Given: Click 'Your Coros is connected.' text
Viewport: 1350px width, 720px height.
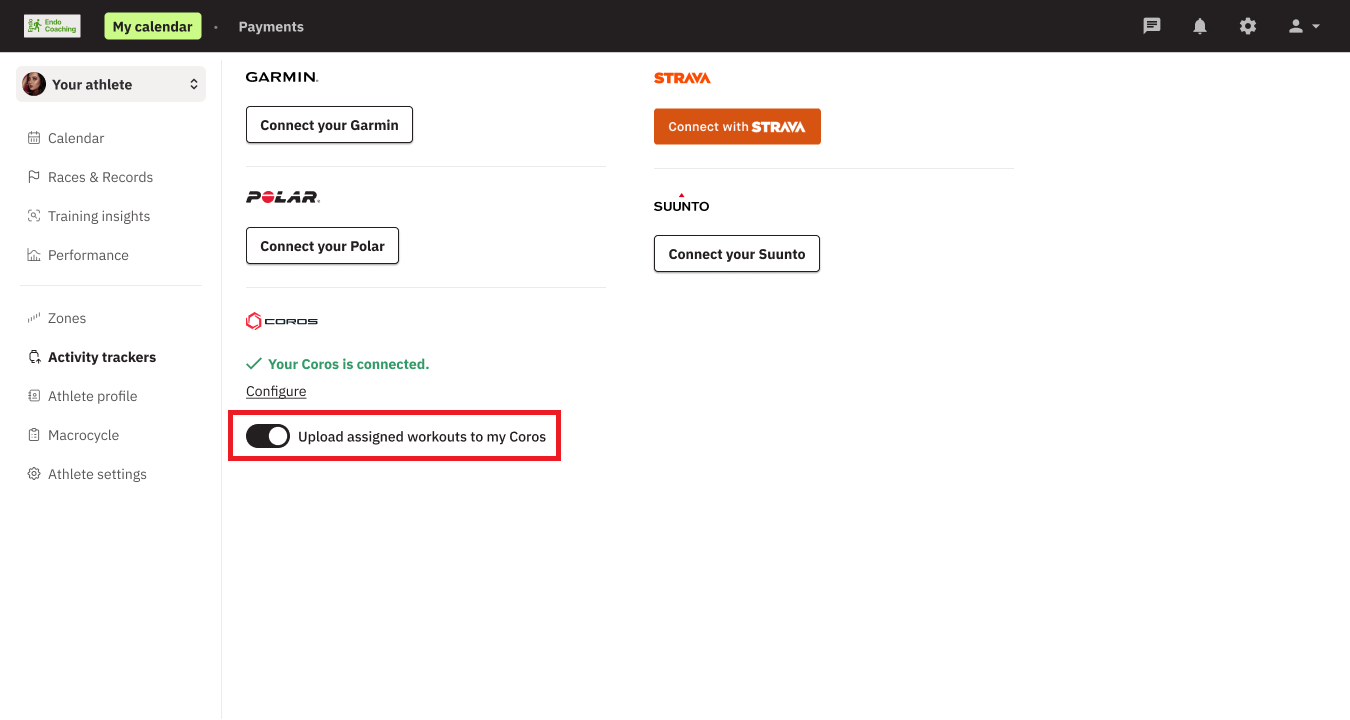Looking at the screenshot, I should 348,364.
